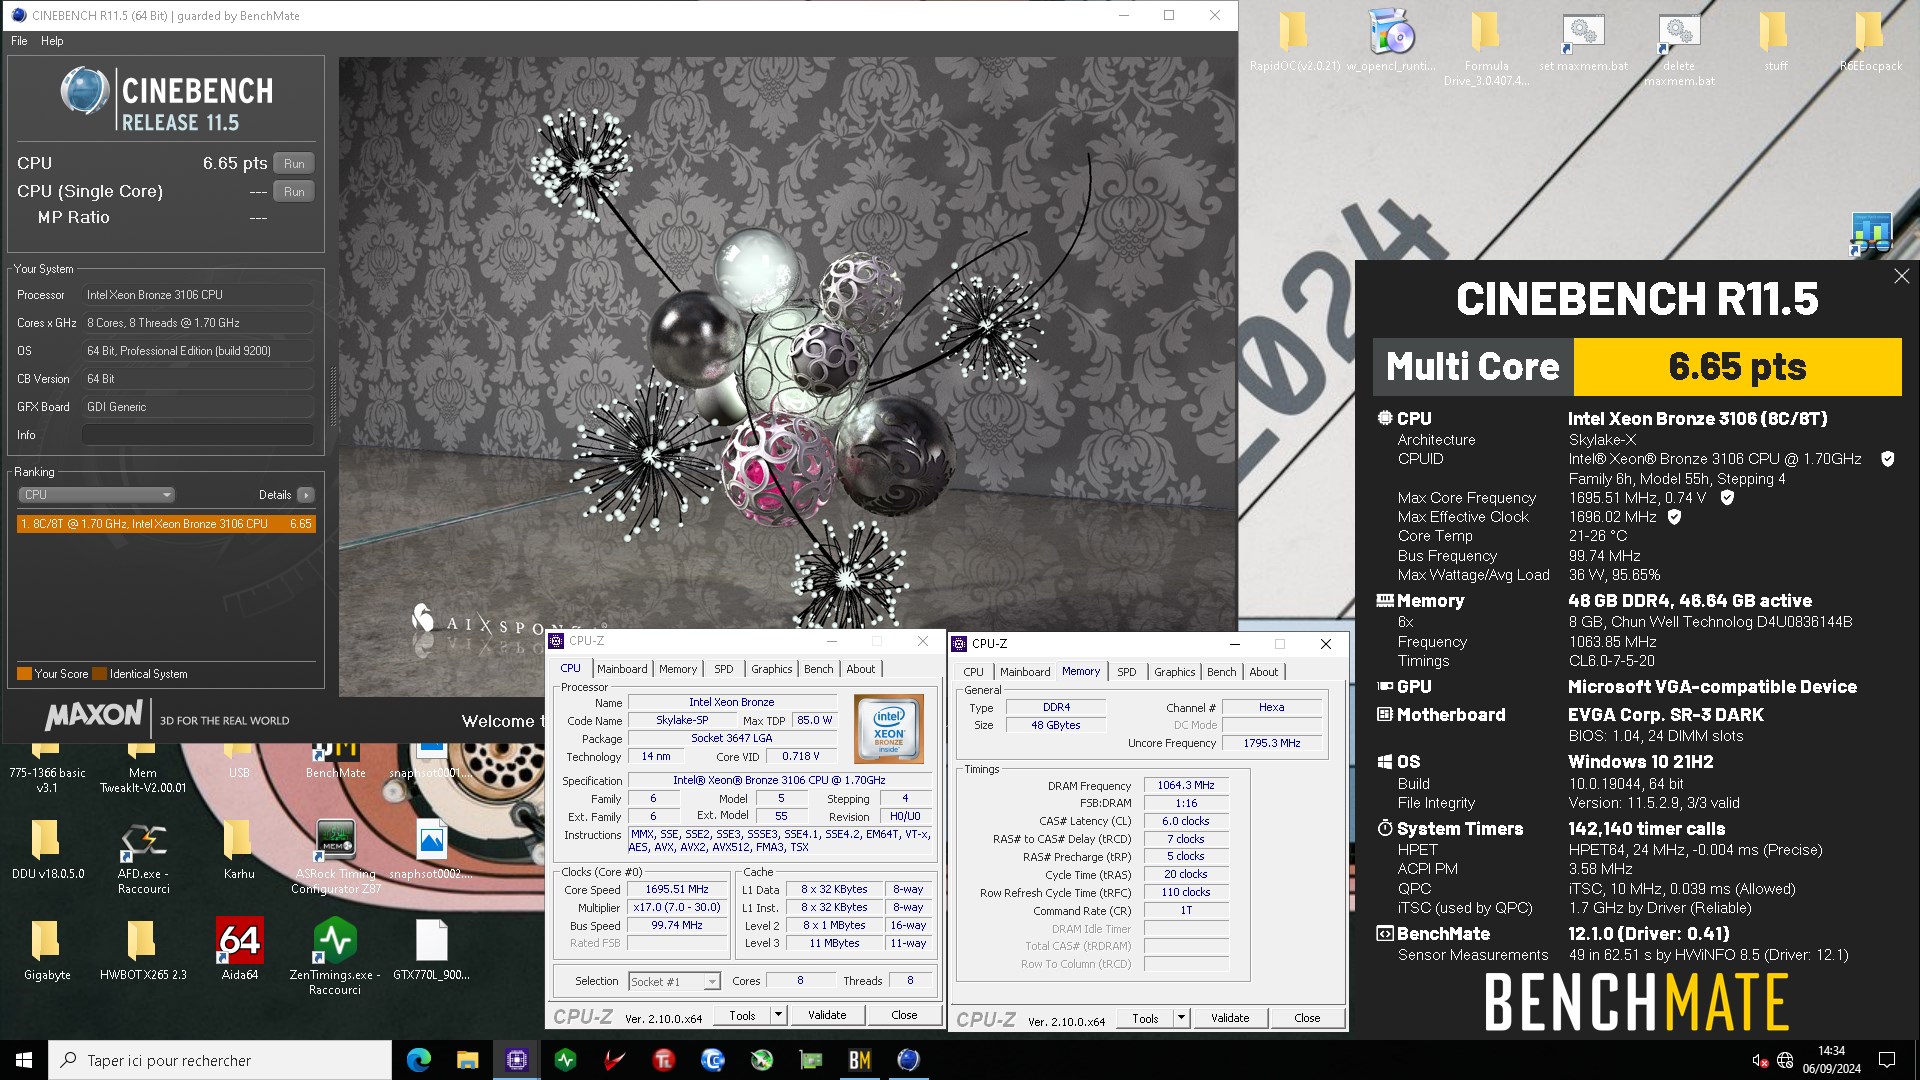
Task: Open Microsoft Edge from taskbar
Action: coord(419,1060)
